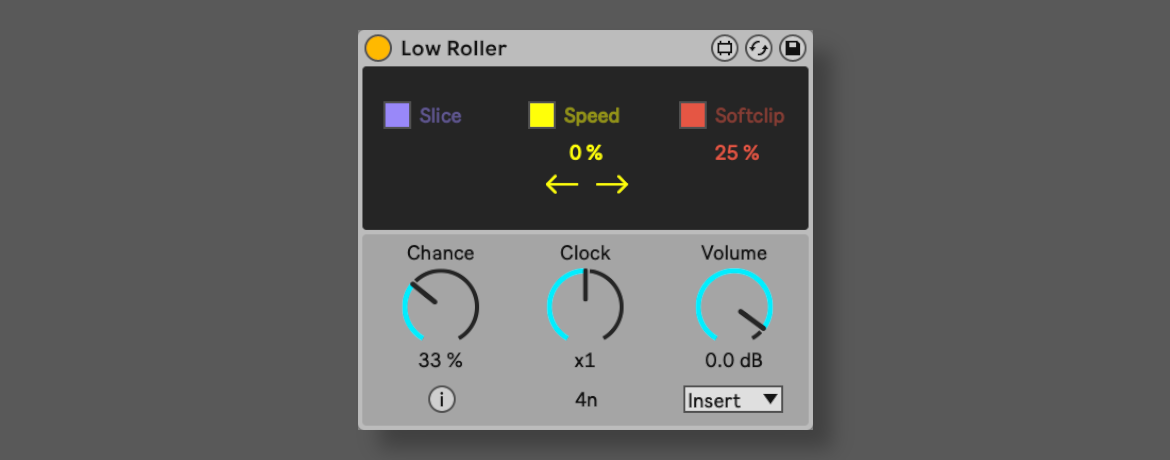Toggle the yellow Speed box

tap(542, 115)
